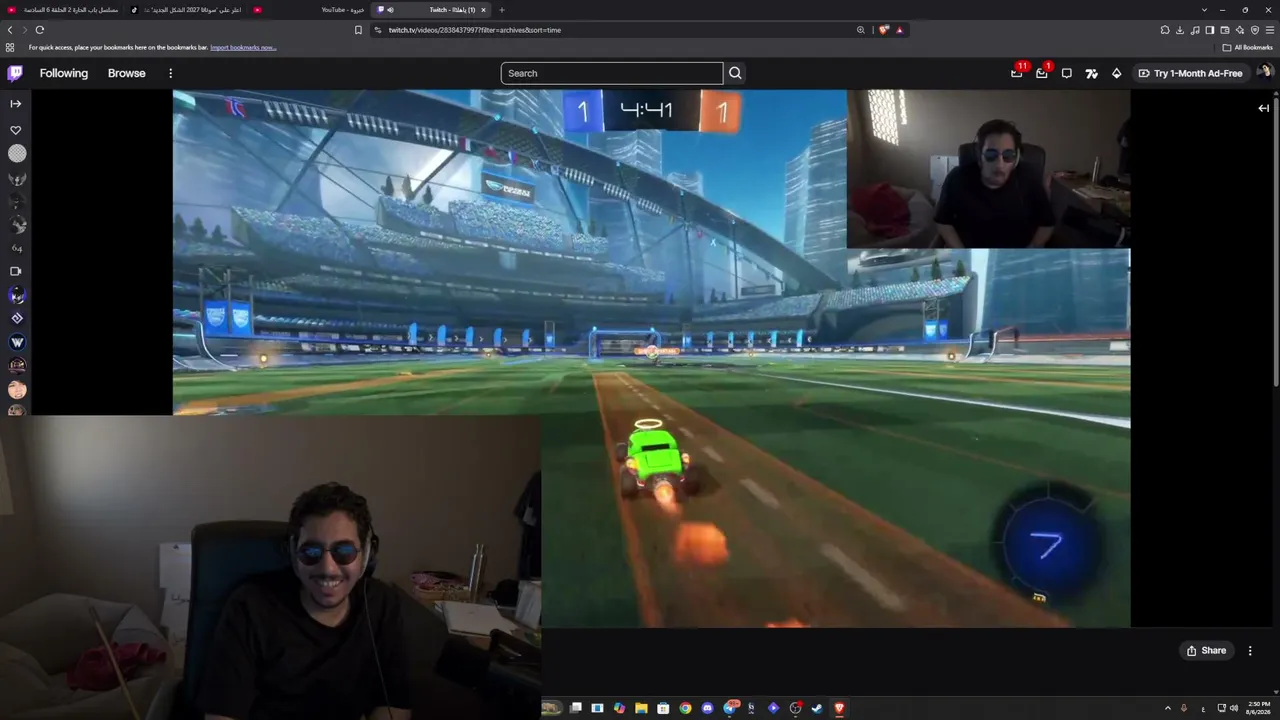
Task: Reload the current page
Action: 40,30
